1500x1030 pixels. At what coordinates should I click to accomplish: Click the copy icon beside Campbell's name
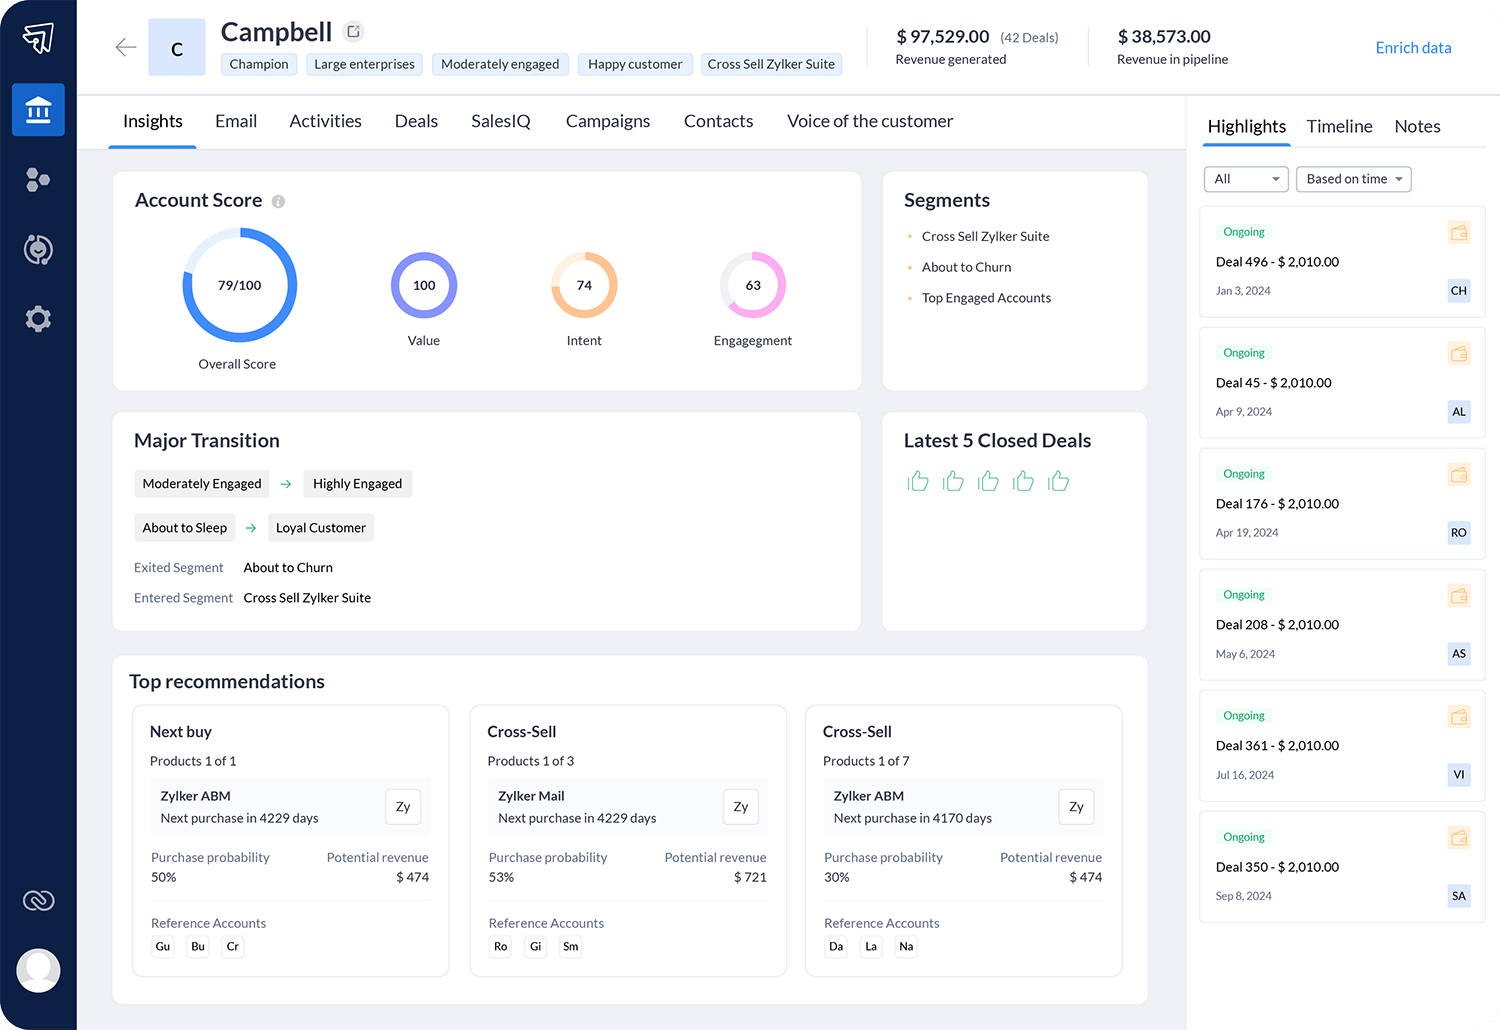pyautogui.click(x=353, y=31)
